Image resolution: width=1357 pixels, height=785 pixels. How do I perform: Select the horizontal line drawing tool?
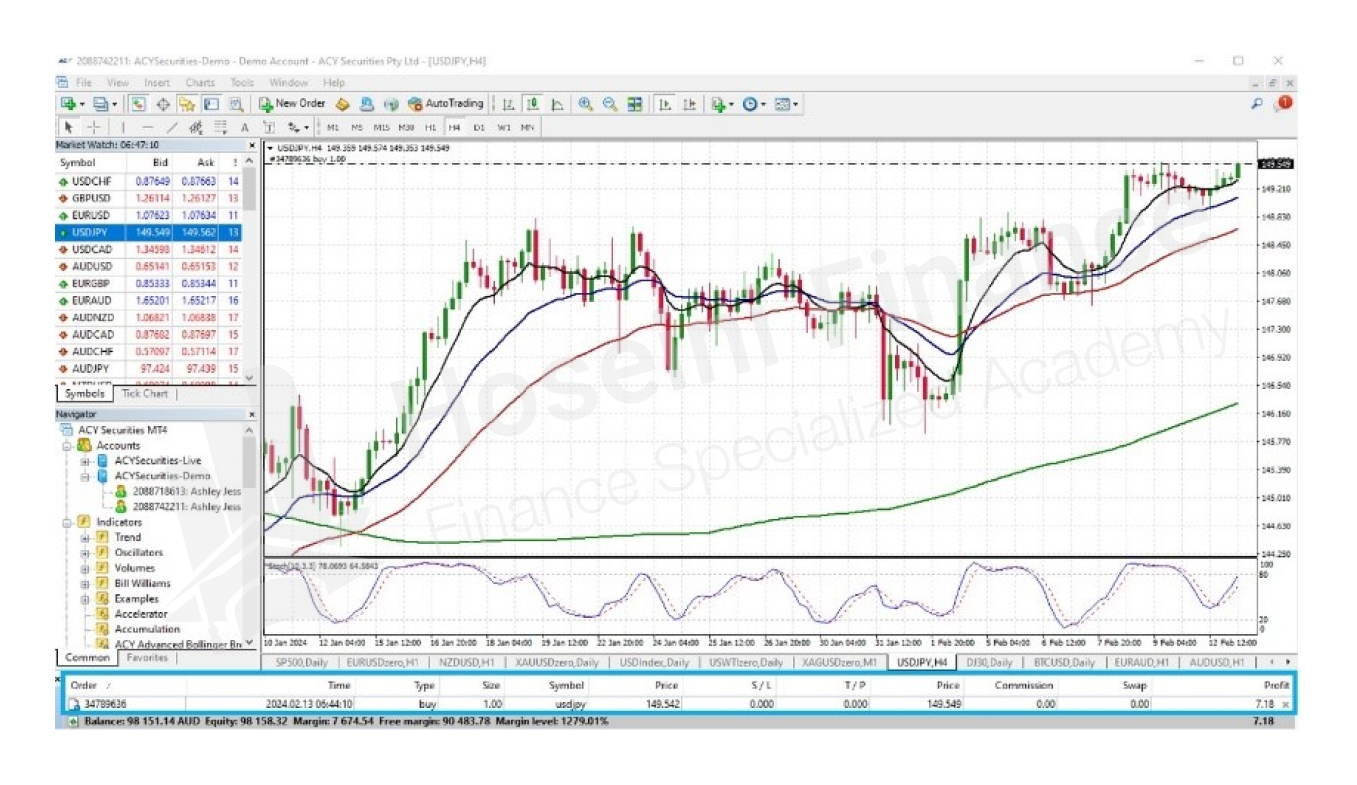tap(148, 127)
